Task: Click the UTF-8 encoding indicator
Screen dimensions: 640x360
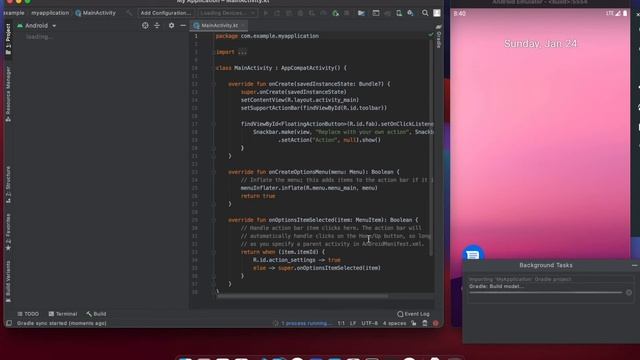Action: 369,323
